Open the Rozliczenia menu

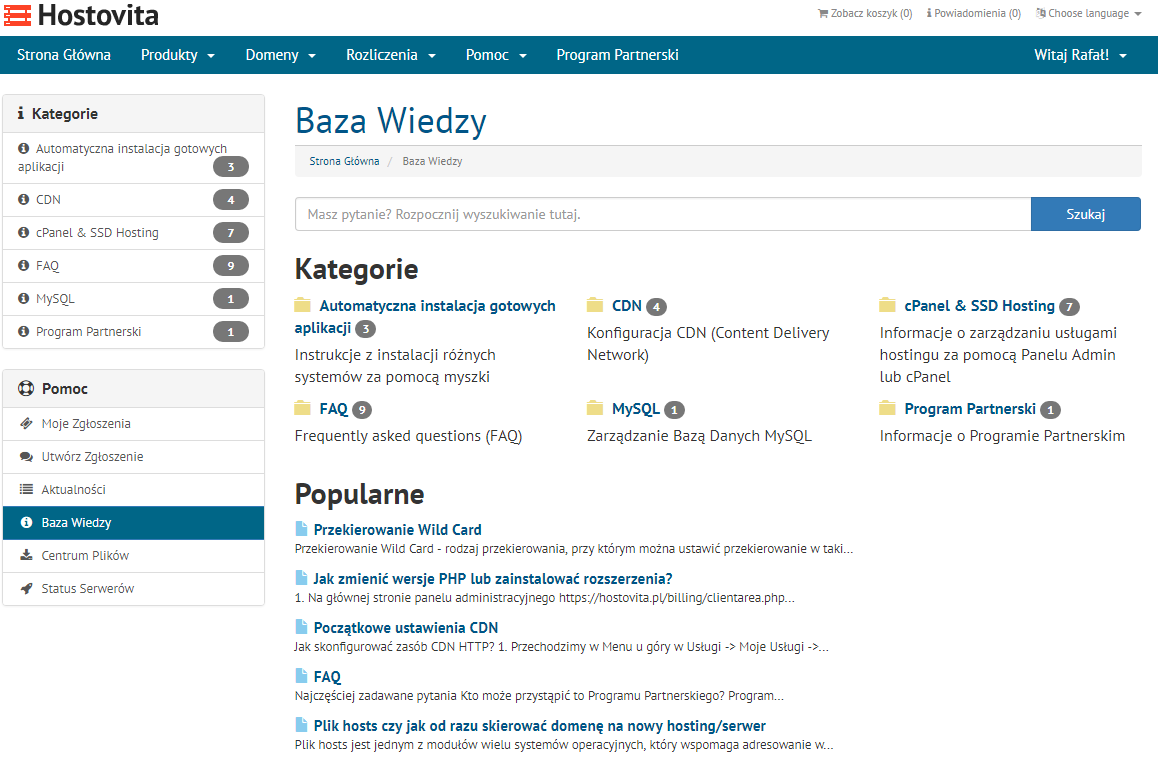pyautogui.click(x=391, y=55)
